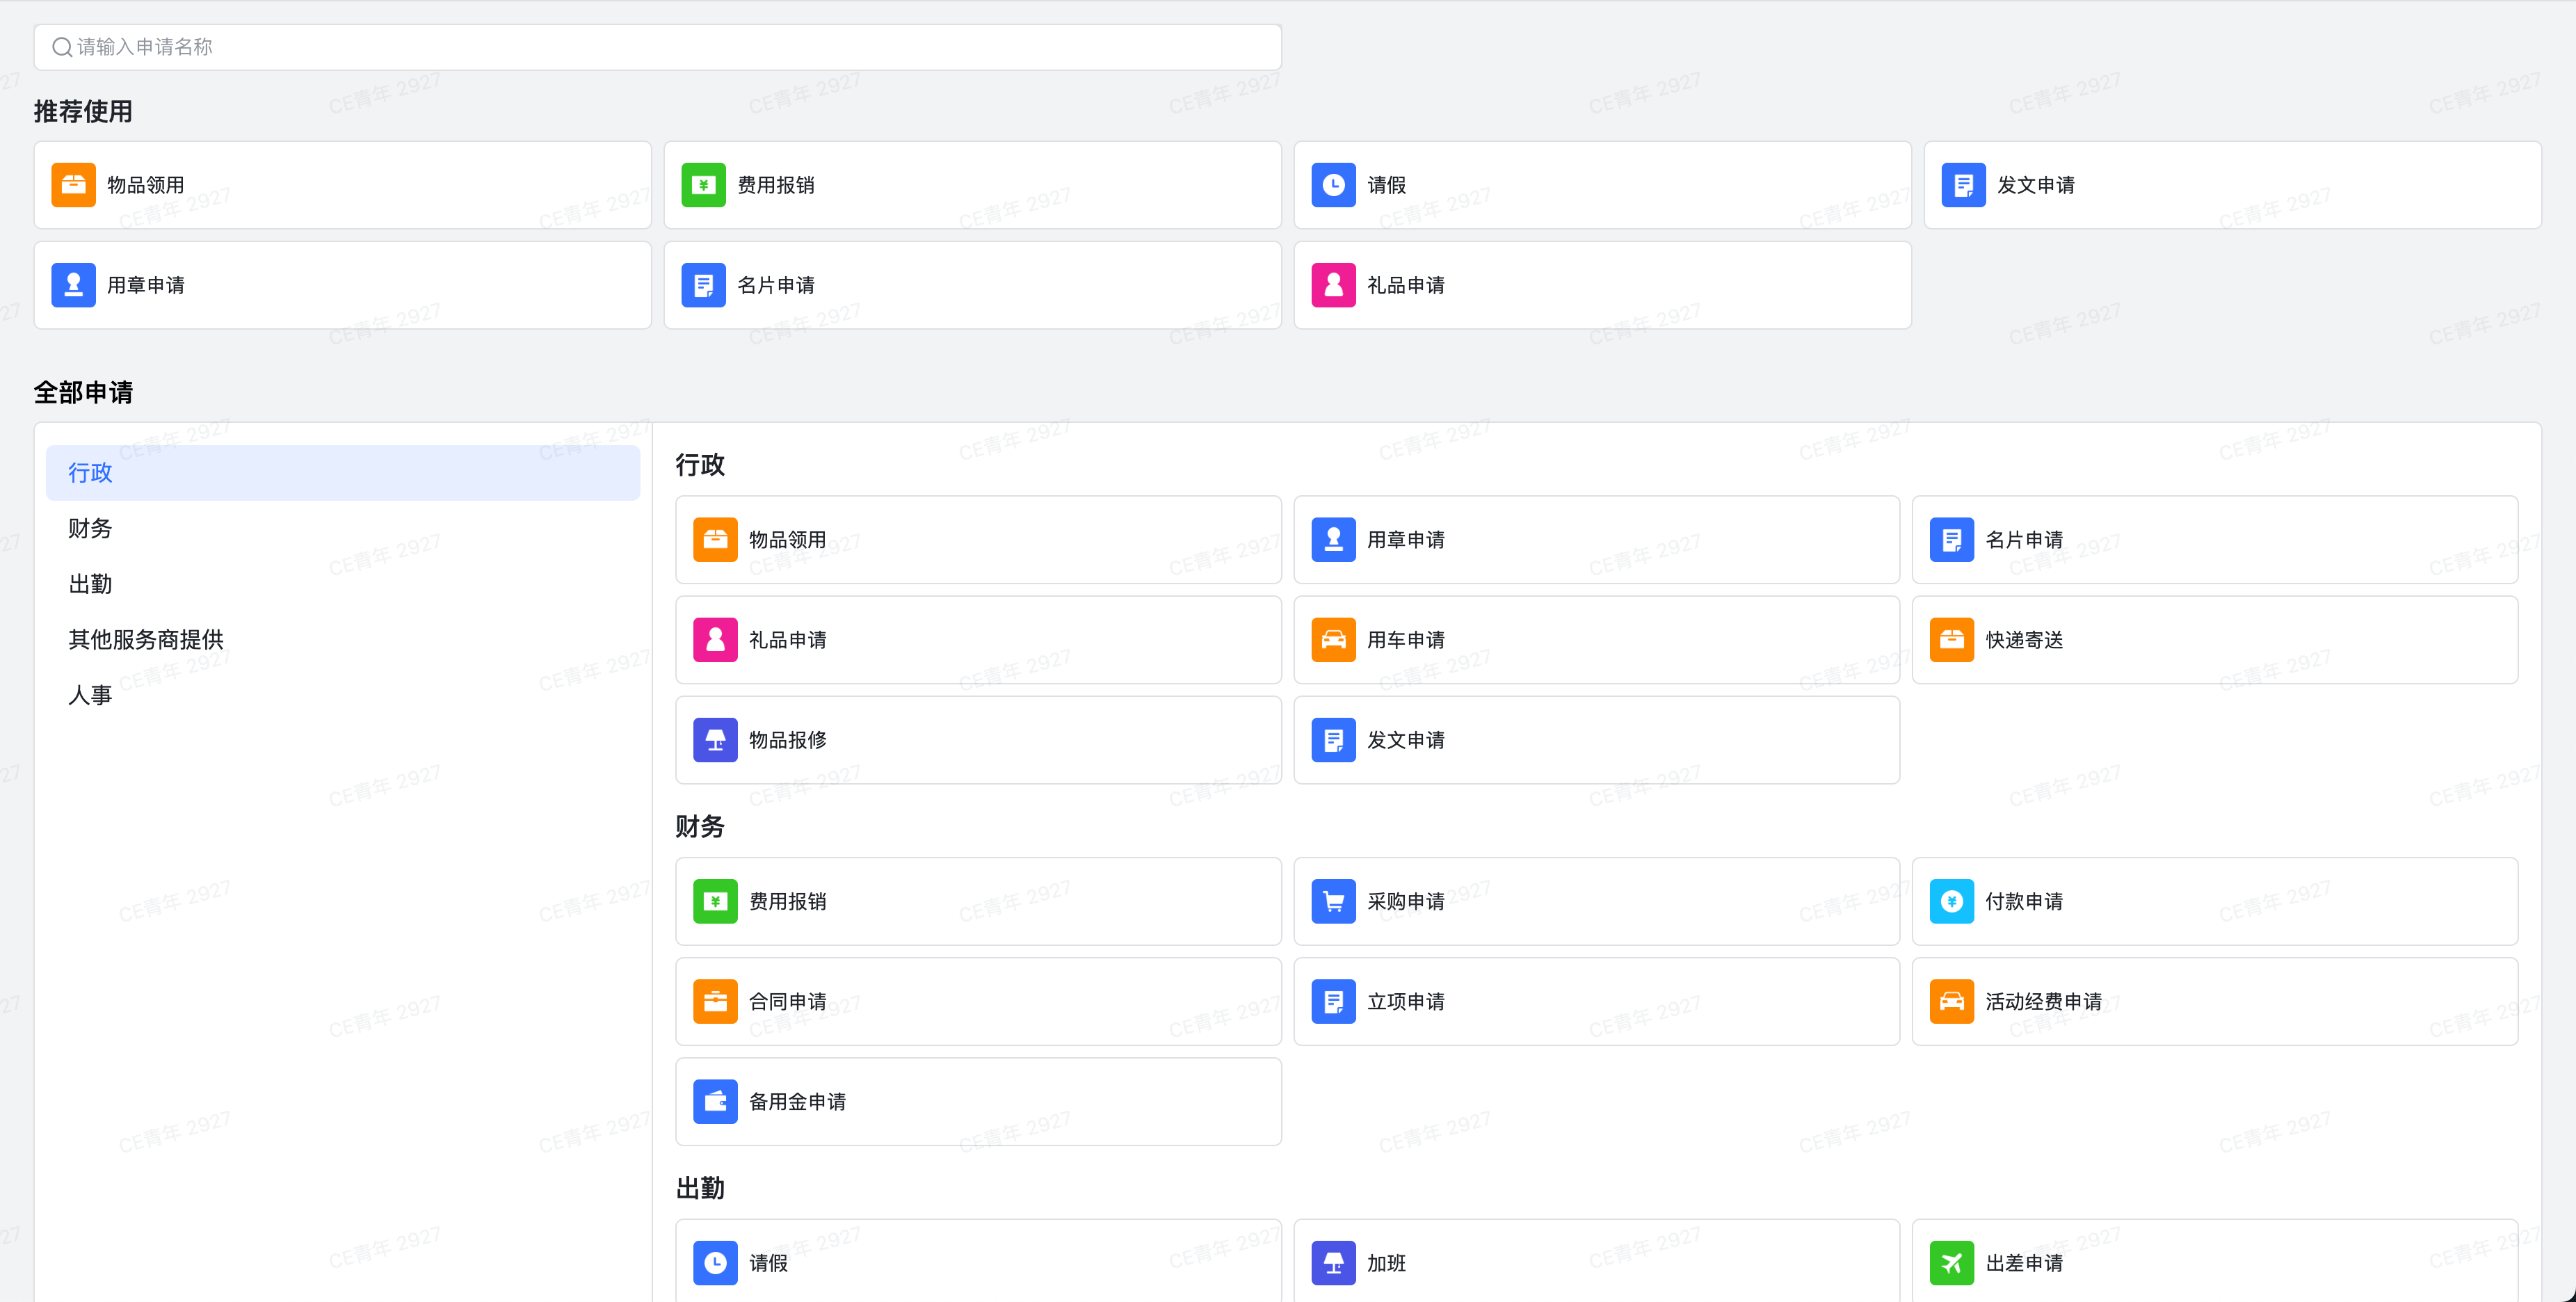Select the 人事 sidebar category
The width and height of the screenshot is (2576, 1302).
[x=90, y=695]
